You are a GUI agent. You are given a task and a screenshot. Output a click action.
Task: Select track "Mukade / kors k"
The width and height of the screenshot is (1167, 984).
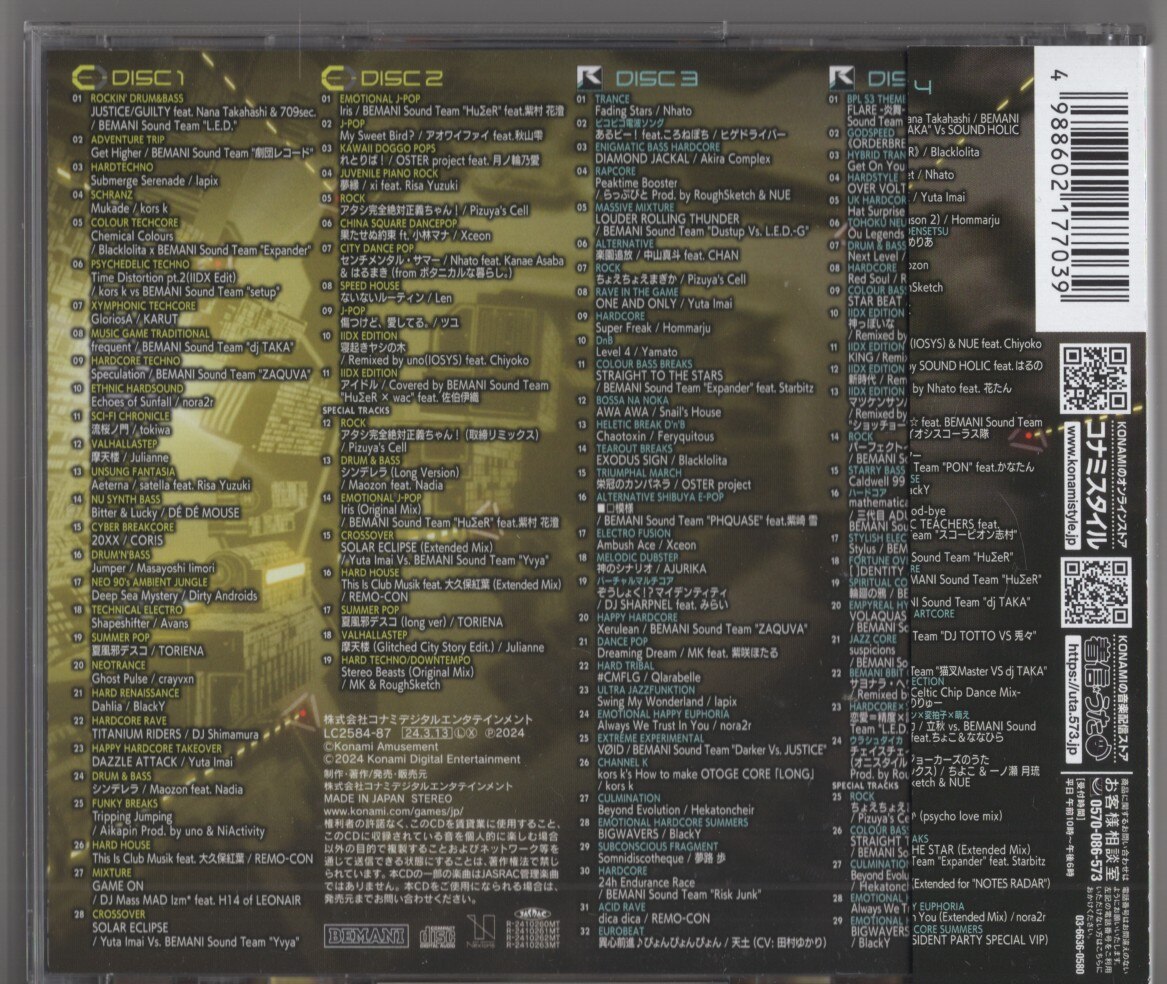(129, 208)
